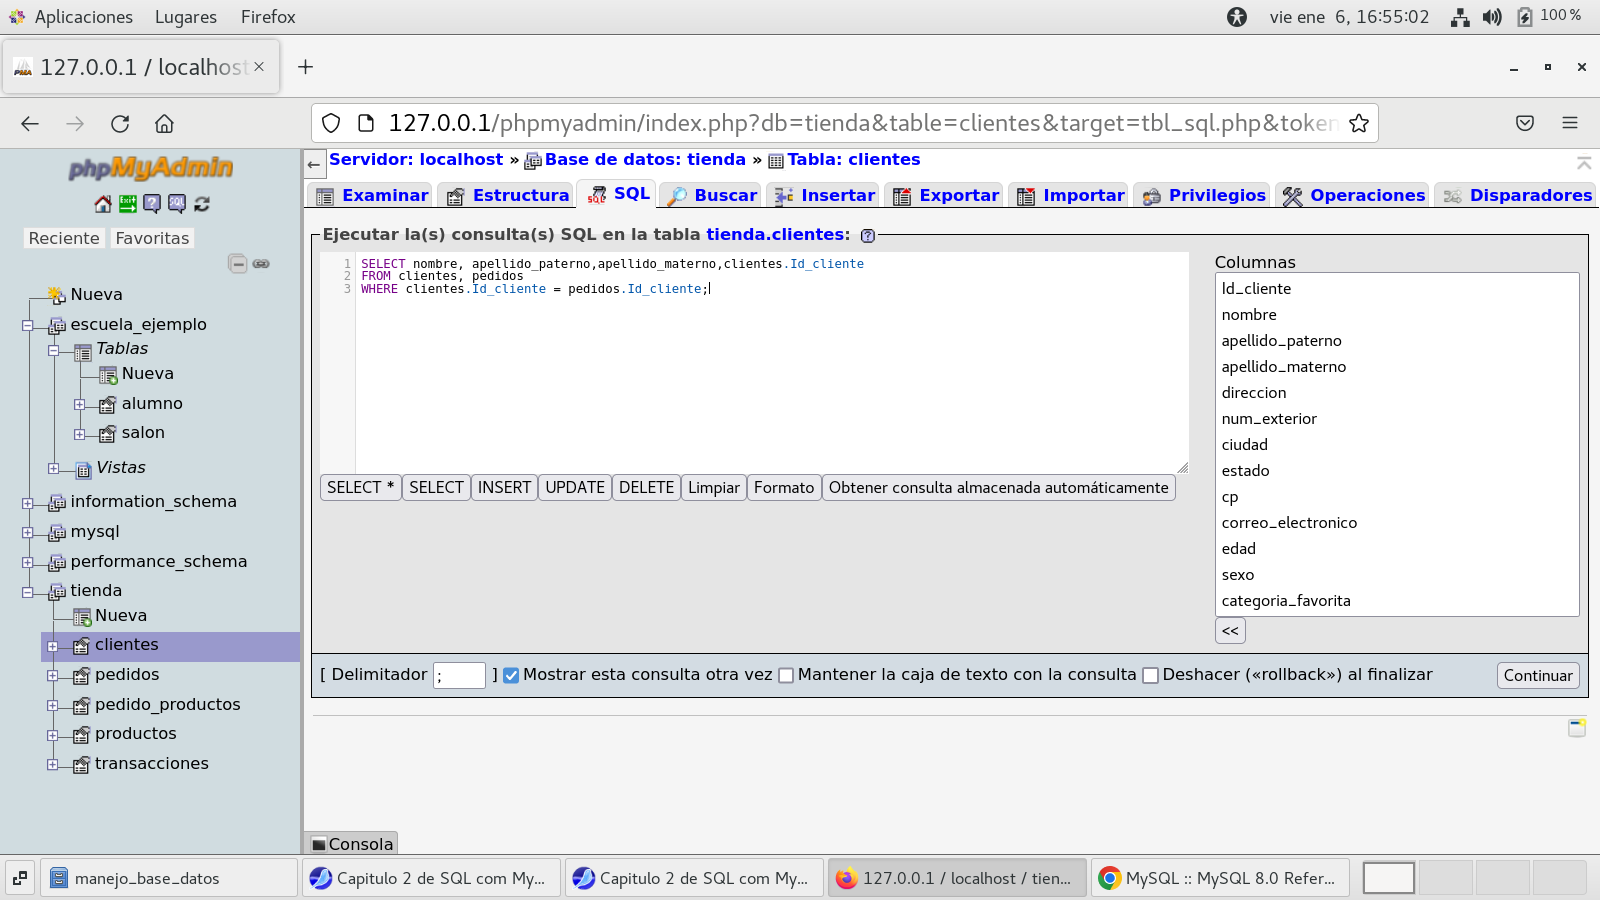Screen dimensions: 1600x900
Task: Bookmark this page with the star icon
Action: (1358, 123)
